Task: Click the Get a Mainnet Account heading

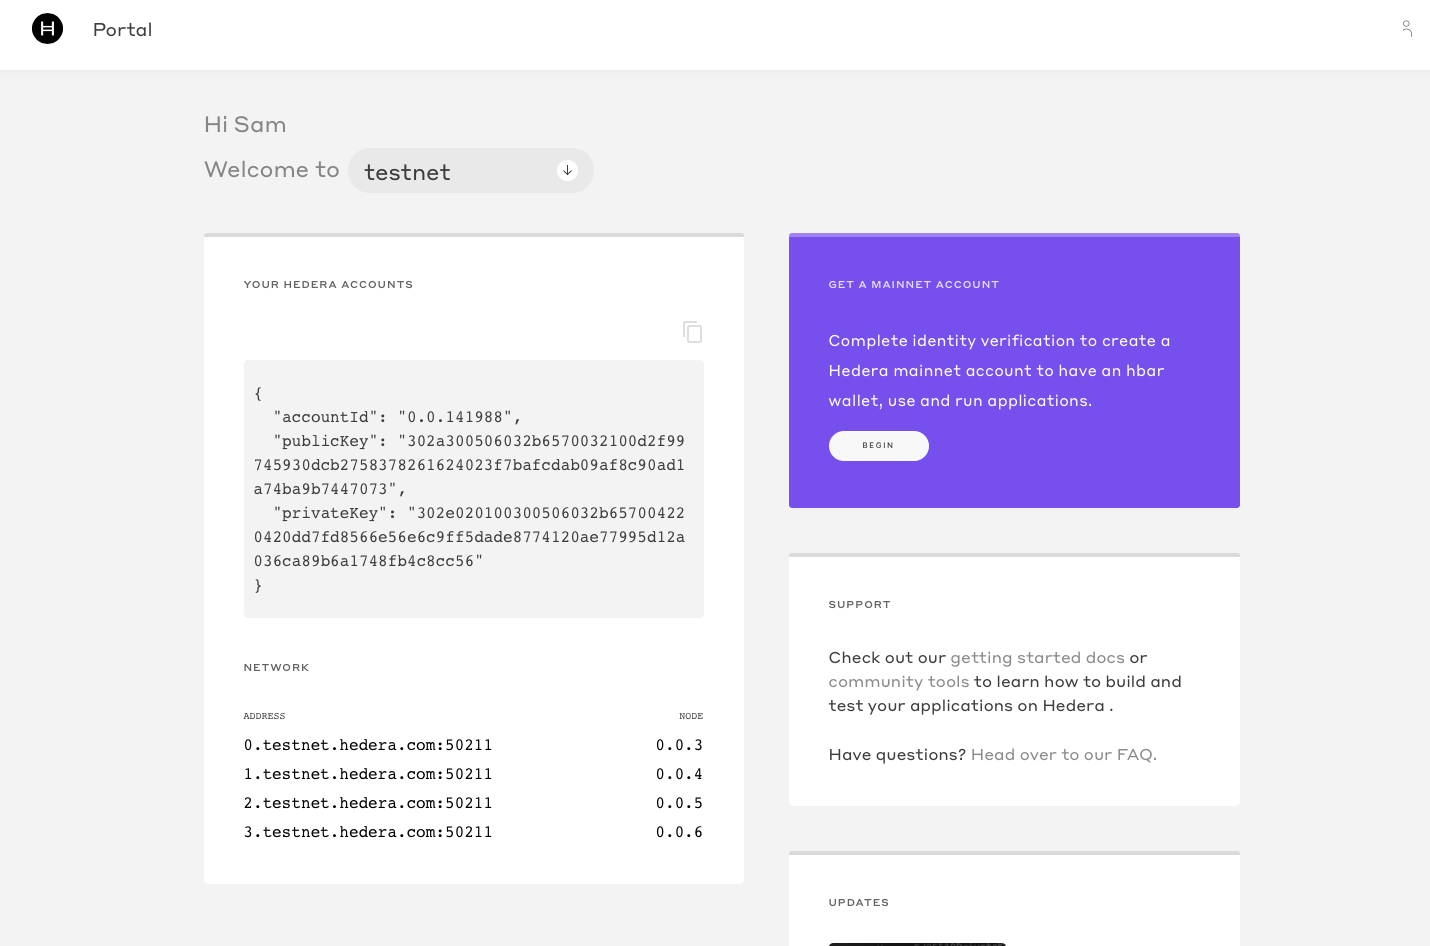Action: [x=914, y=285]
